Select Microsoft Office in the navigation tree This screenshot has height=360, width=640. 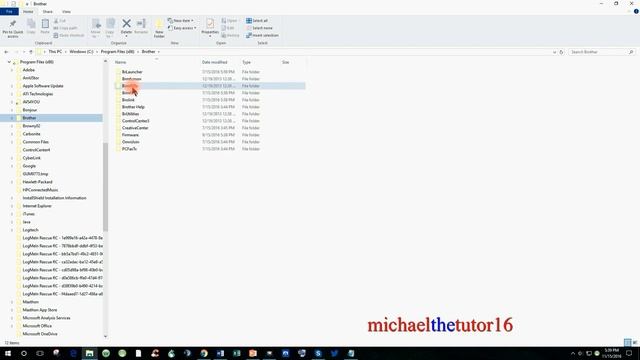[37, 326]
